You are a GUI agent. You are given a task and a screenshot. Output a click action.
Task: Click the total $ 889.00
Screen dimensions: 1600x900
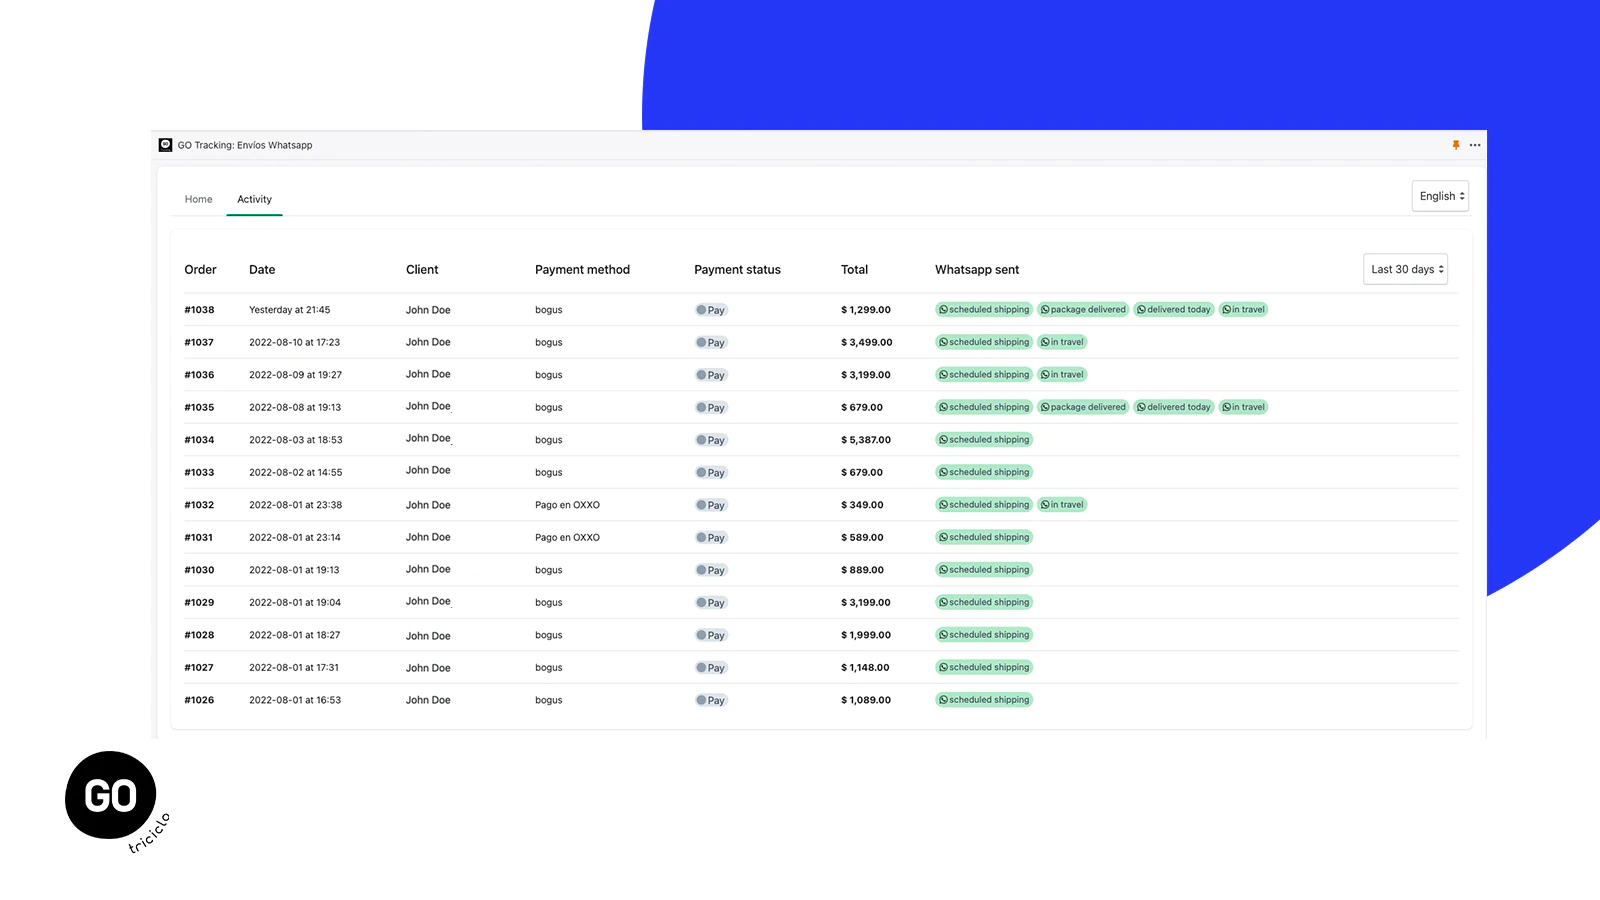click(862, 570)
